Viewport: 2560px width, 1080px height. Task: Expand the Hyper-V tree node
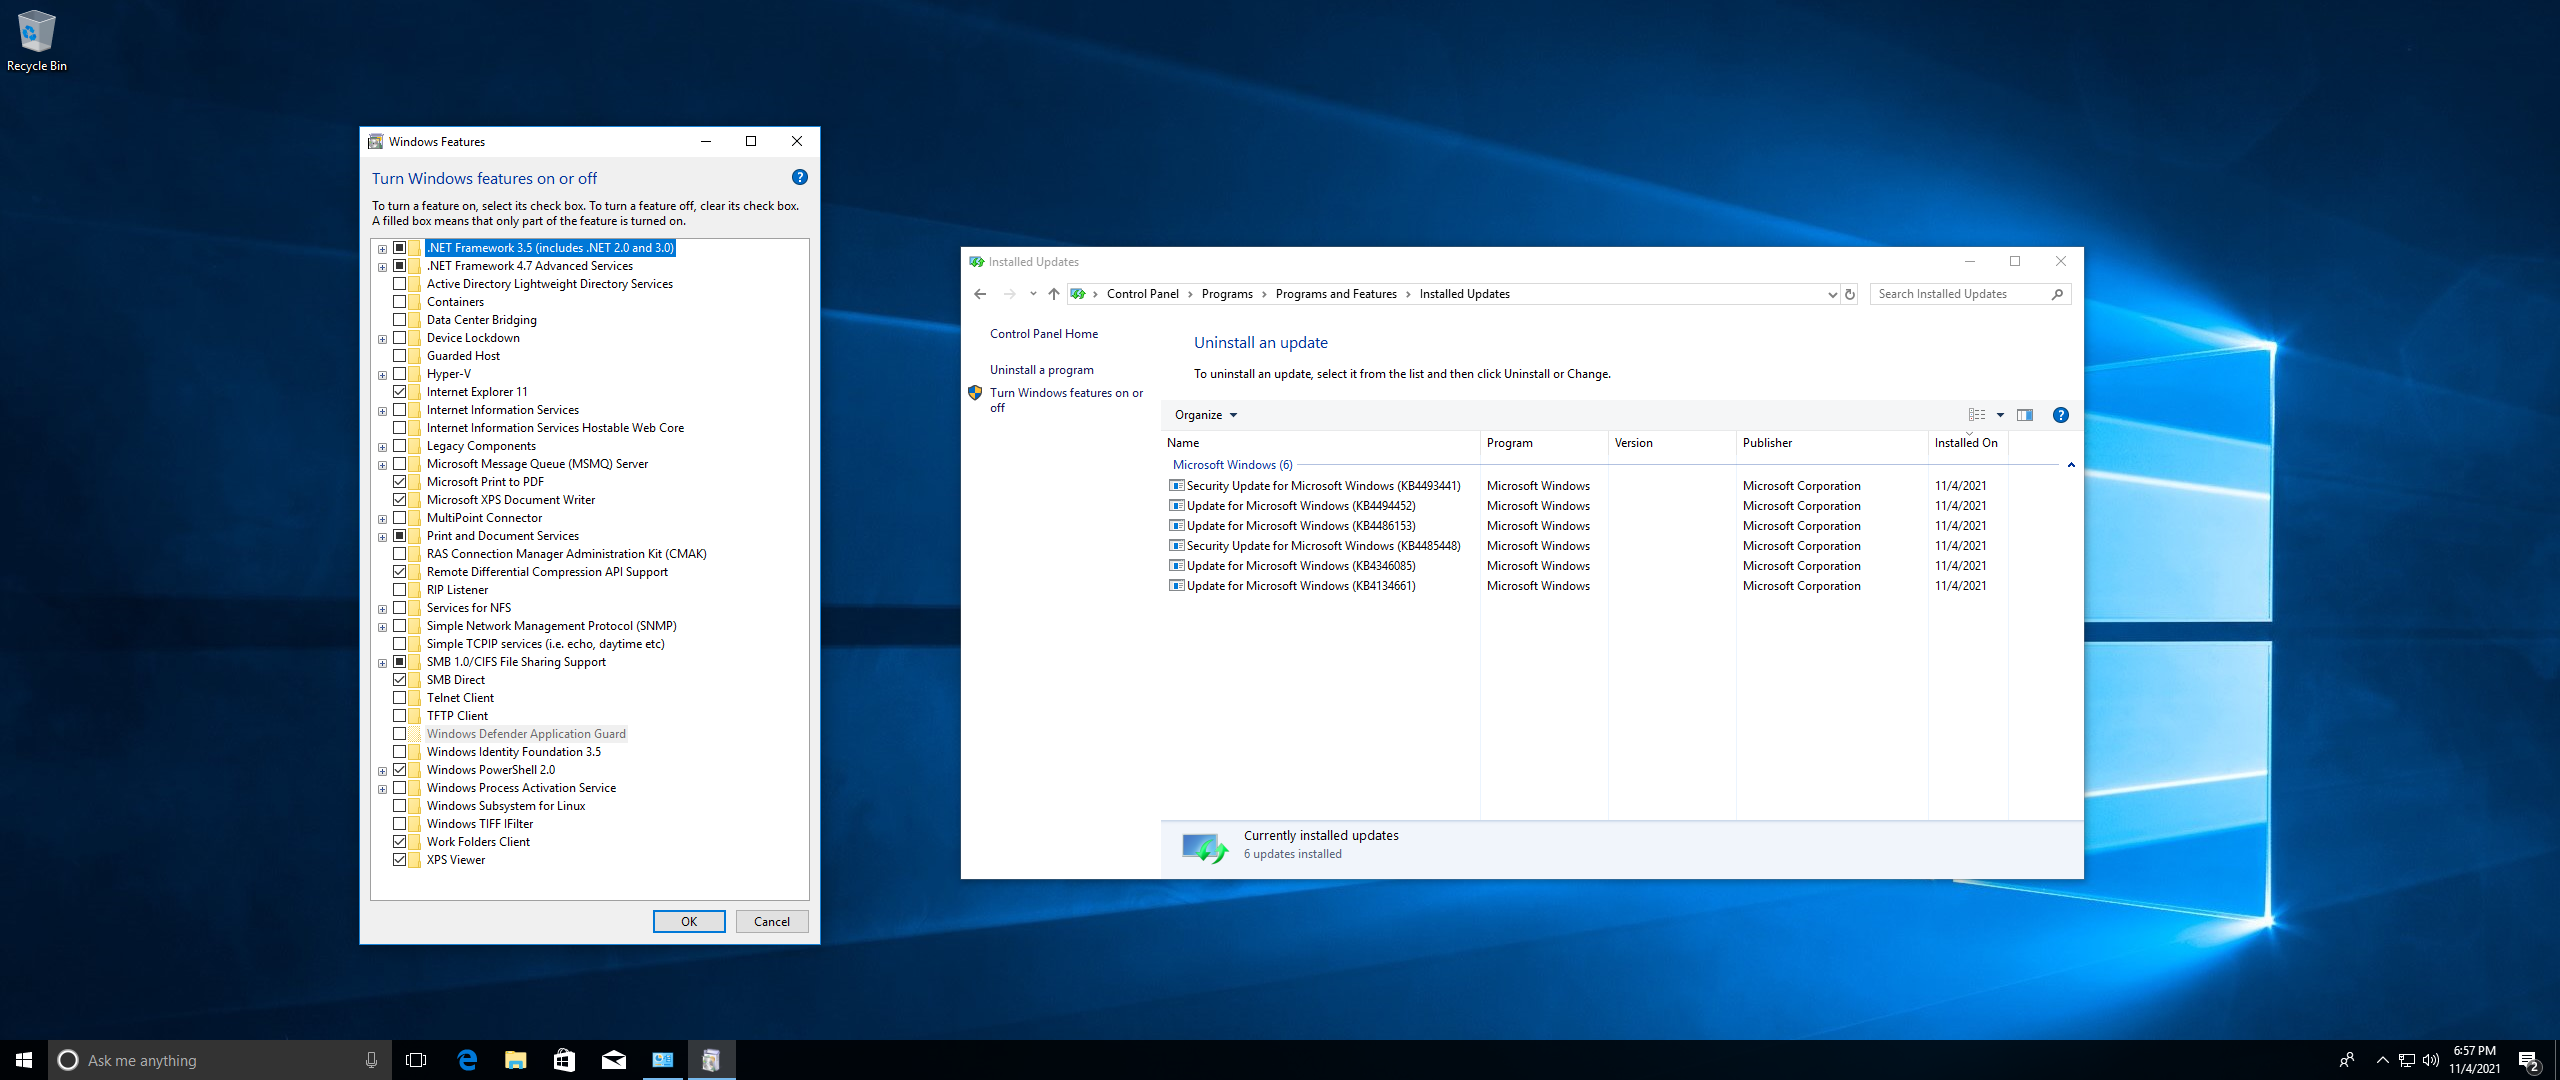coord(382,375)
